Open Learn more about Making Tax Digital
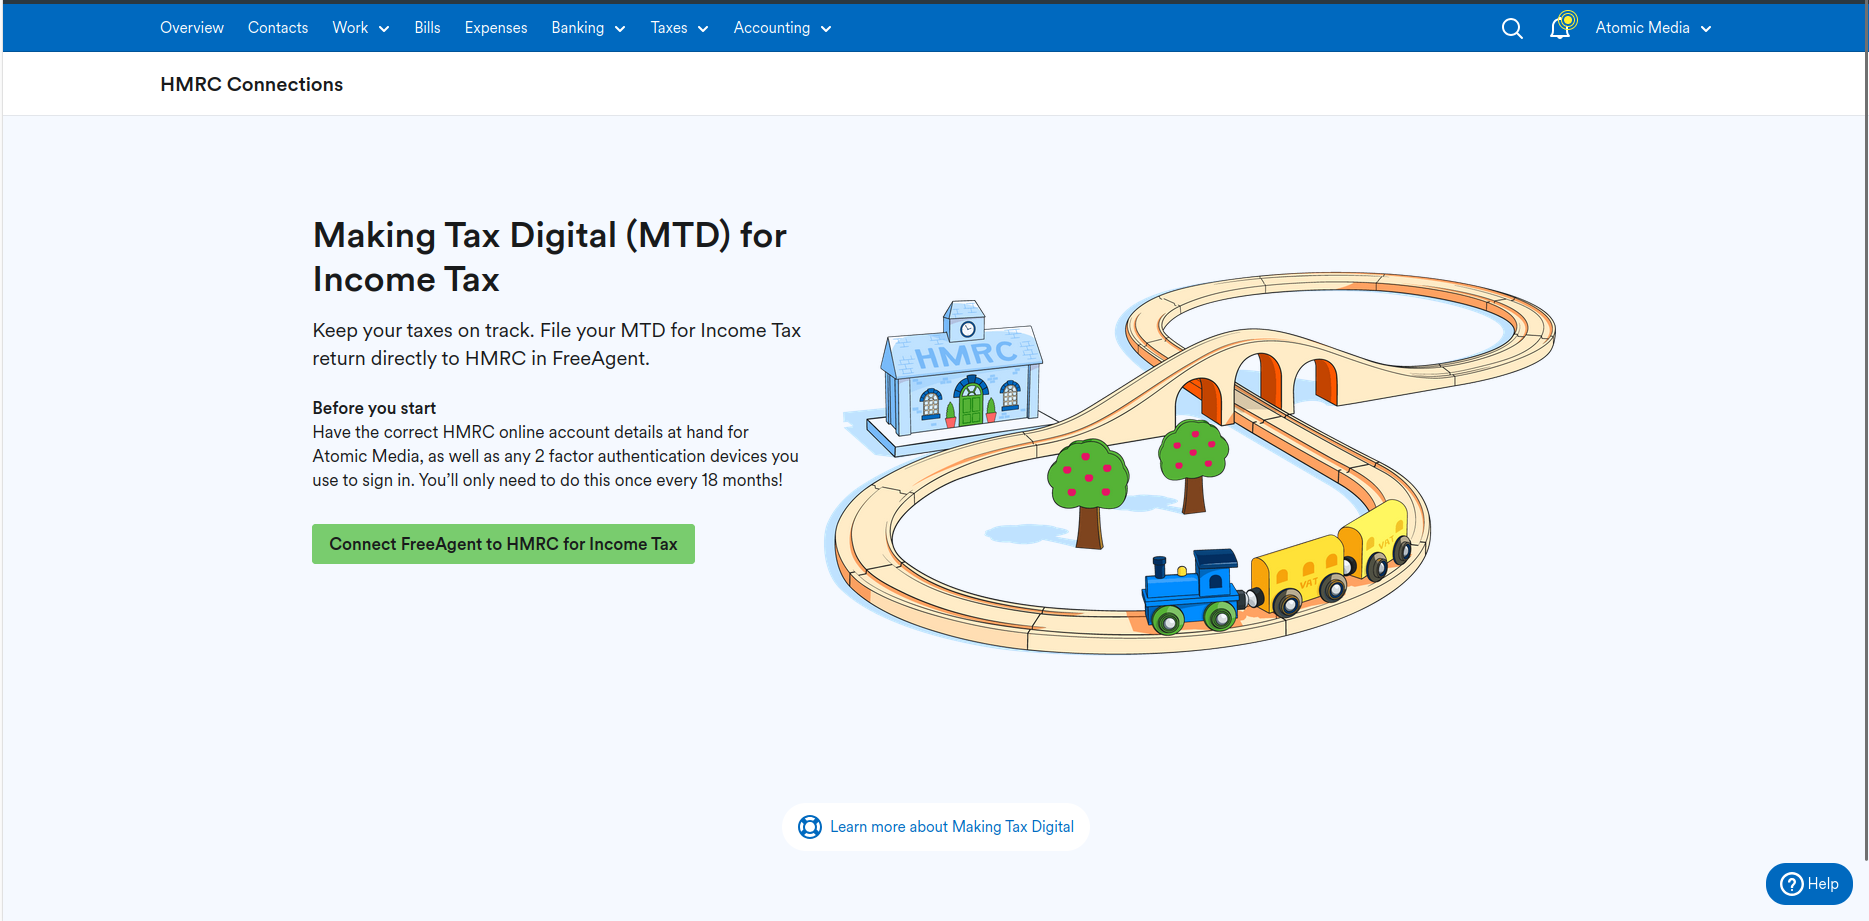The height and width of the screenshot is (921, 1869). (x=951, y=827)
